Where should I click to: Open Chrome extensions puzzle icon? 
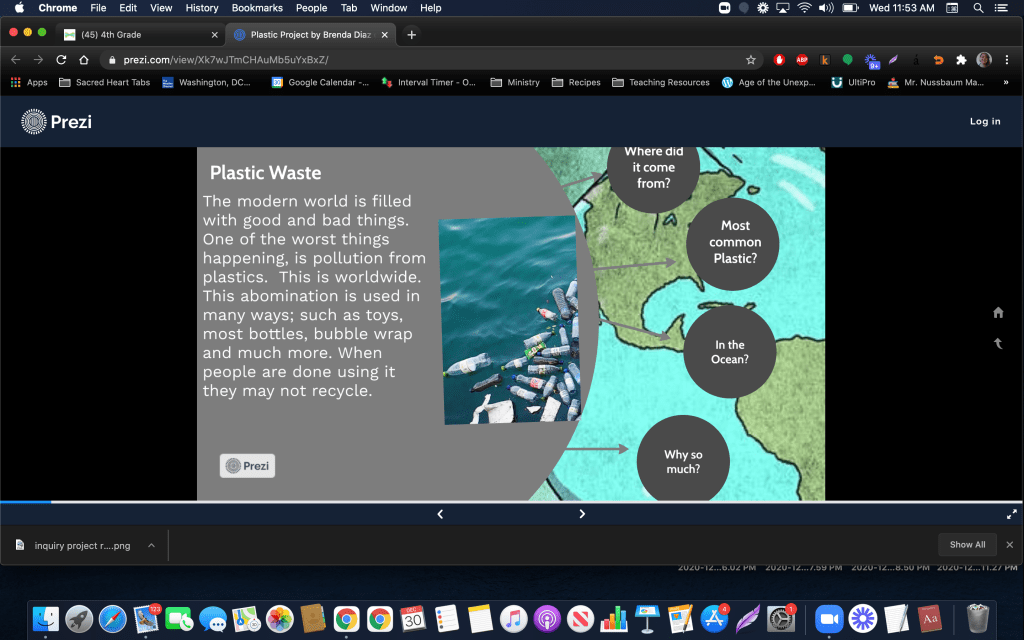click(961, 60)
